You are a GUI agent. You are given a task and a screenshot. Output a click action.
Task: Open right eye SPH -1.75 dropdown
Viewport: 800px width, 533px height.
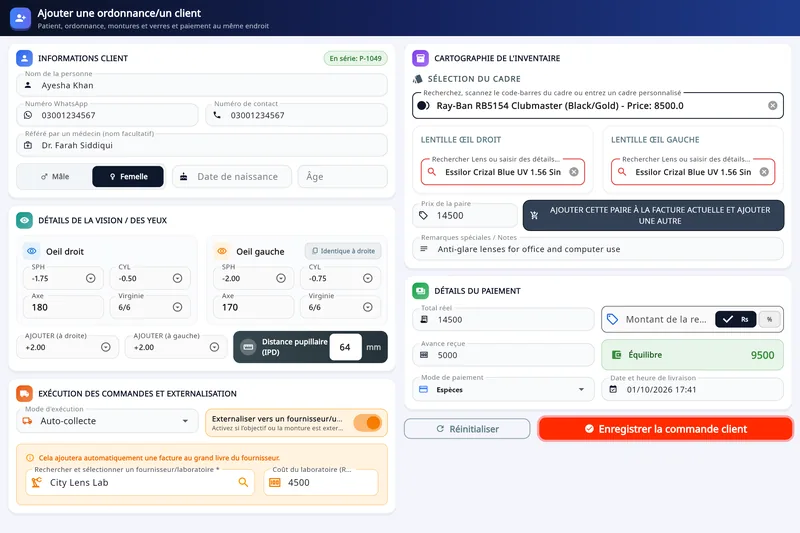coord(90,278)
